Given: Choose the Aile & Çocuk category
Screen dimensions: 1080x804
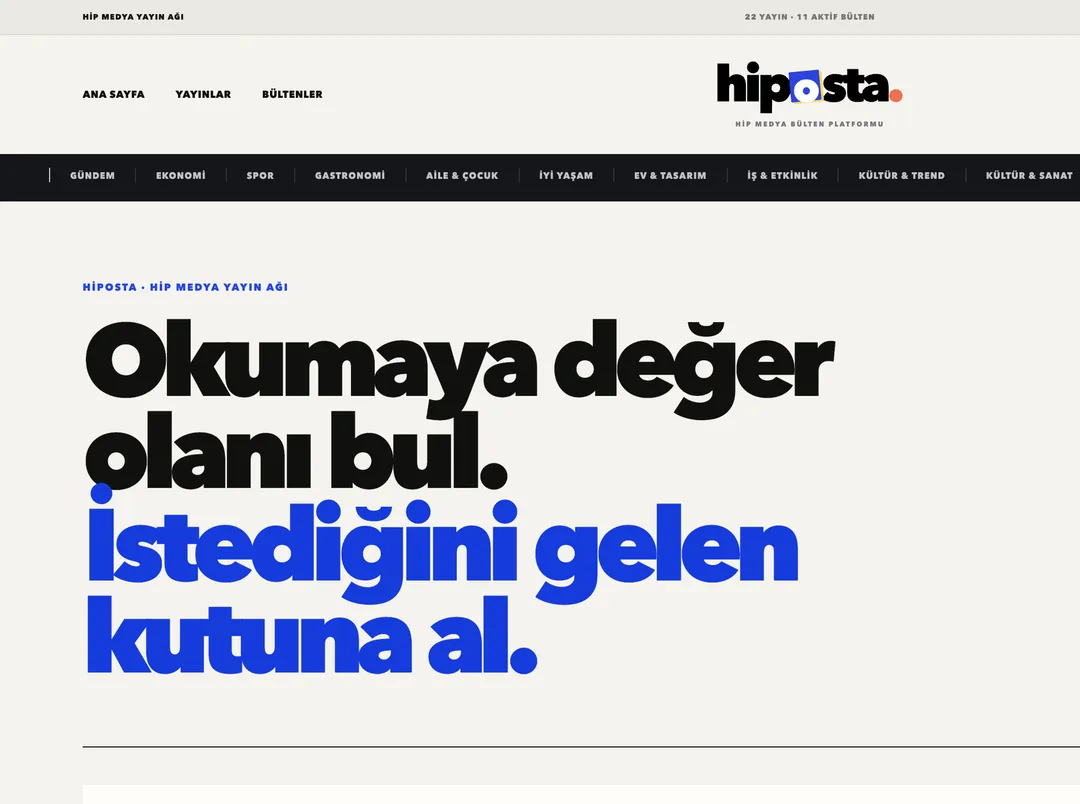Looking at the screenshot, I should (x=462, y=176).
